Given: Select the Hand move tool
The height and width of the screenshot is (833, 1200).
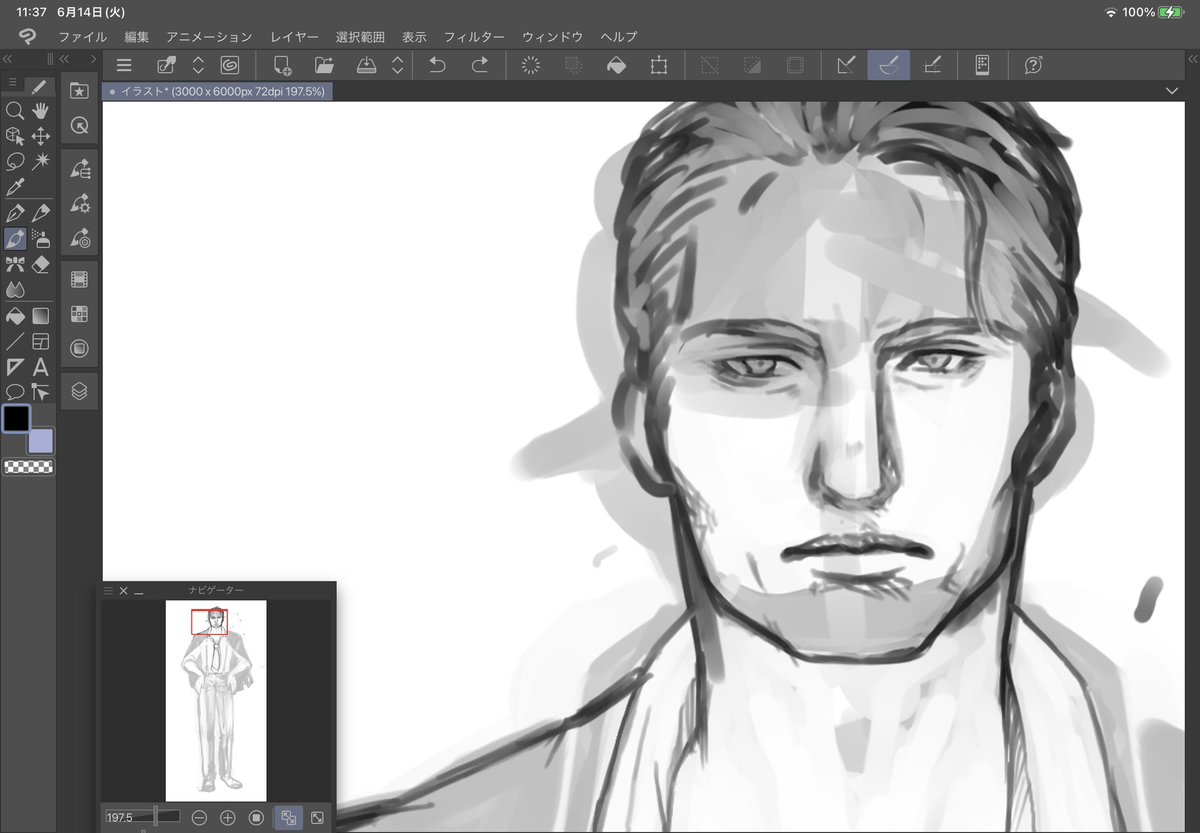Looking at the screenshot, I should [x=41, y=111].
